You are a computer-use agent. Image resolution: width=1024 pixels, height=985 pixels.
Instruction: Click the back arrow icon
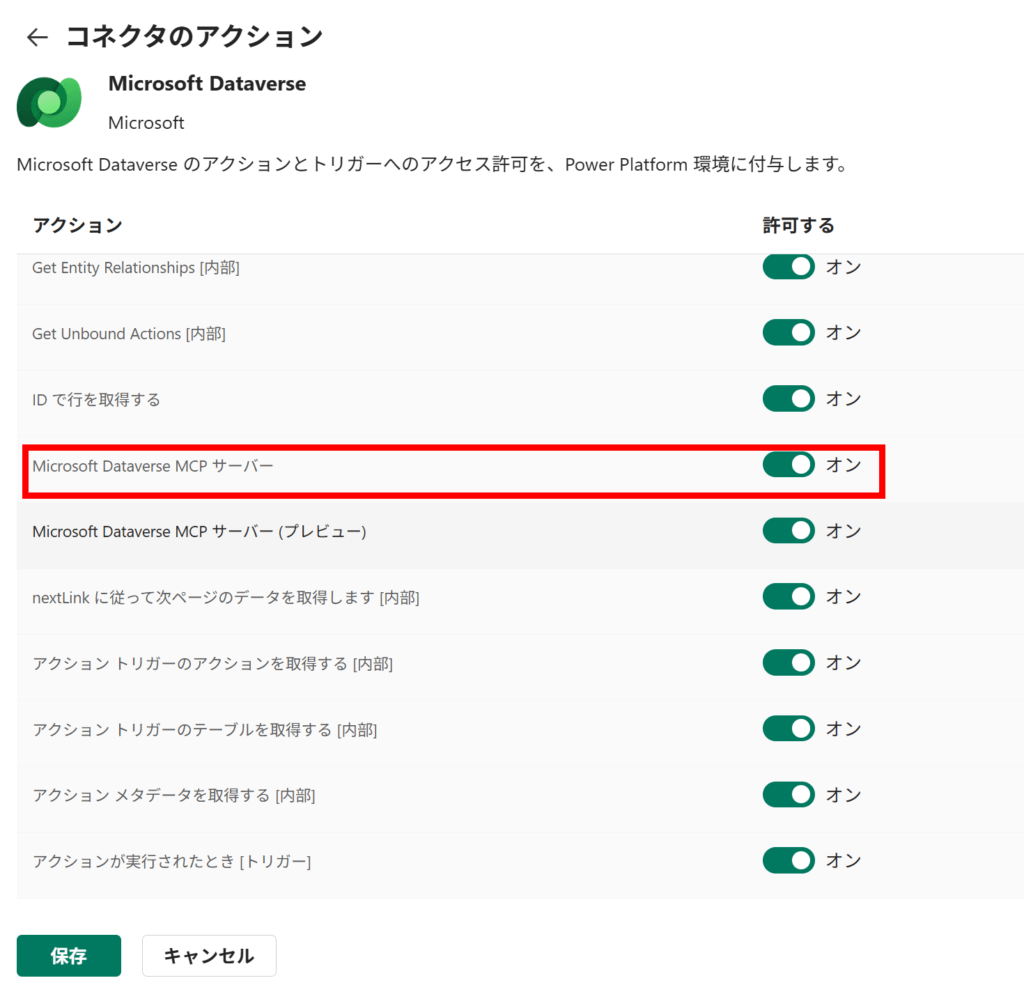37,38
